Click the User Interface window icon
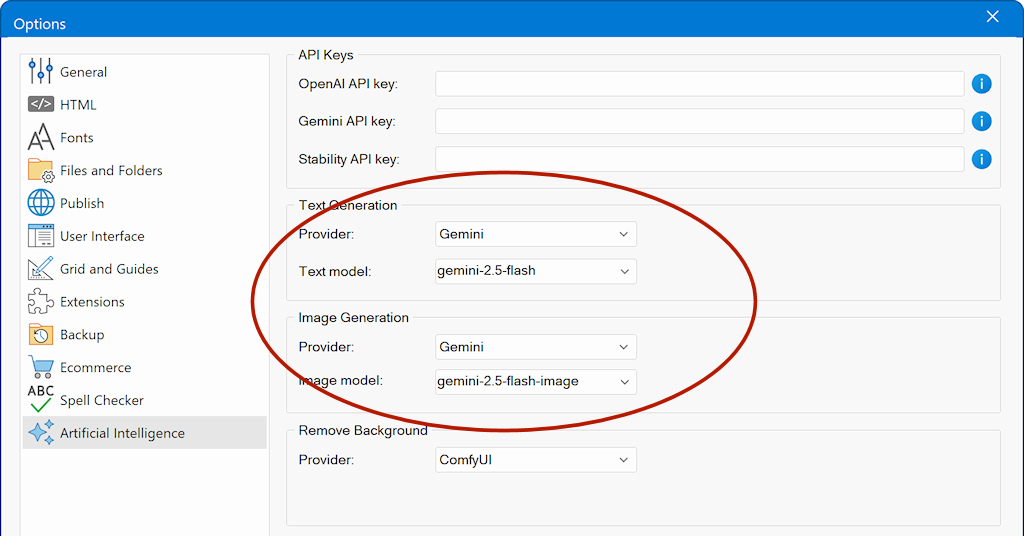 (x=40, y=236)
